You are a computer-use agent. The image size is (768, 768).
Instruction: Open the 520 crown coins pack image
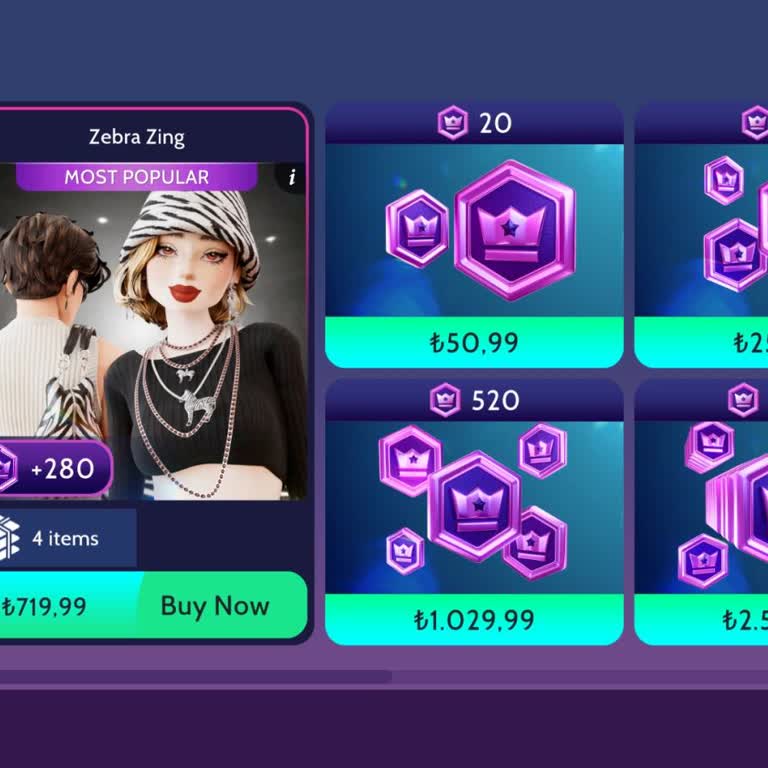point(474,507)
